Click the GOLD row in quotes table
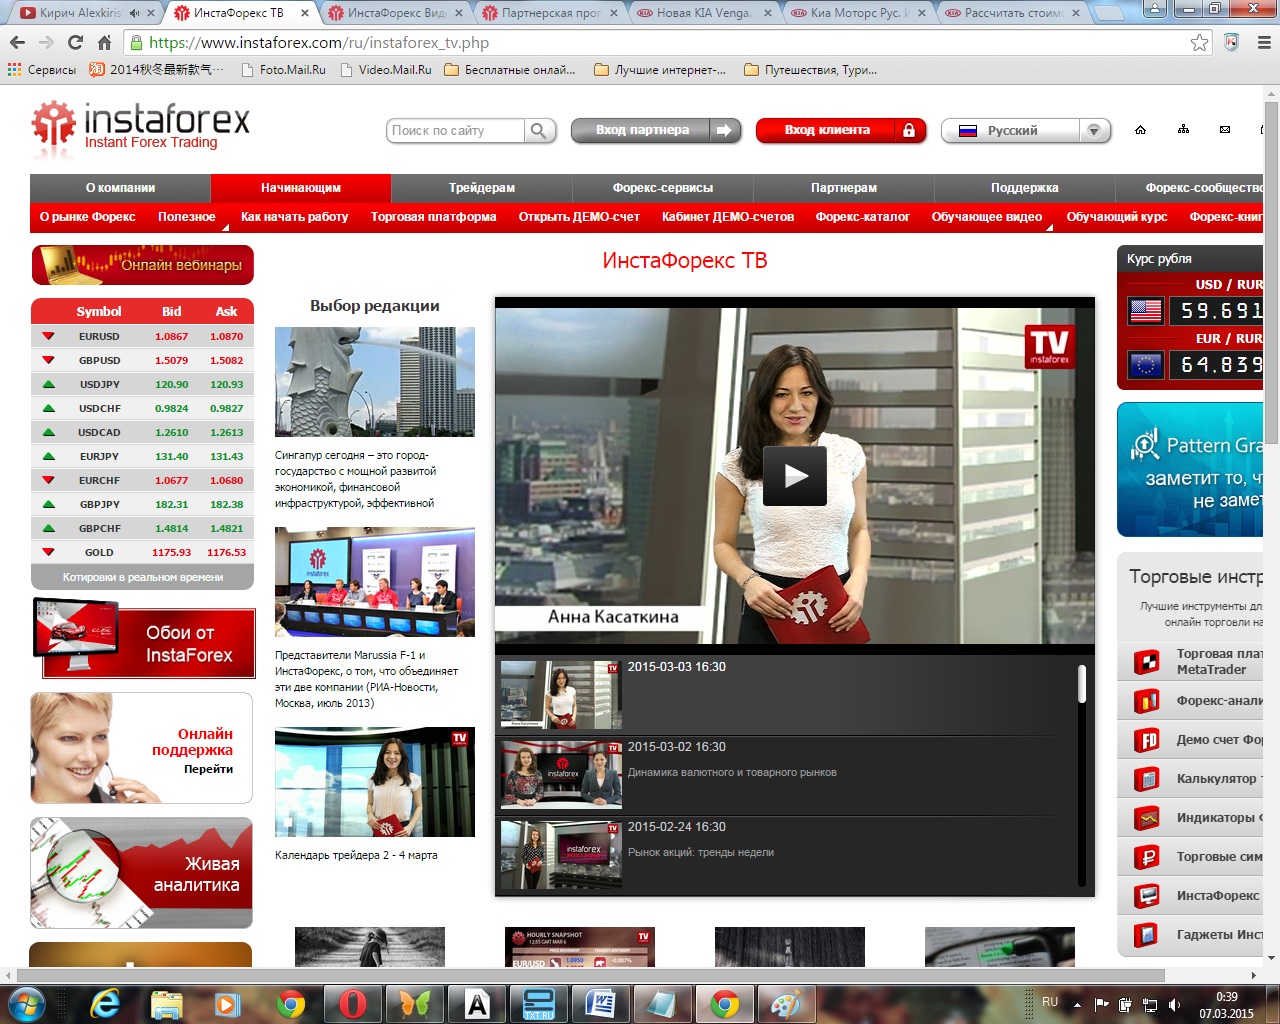1280x1024 pixels. point(143,552)
